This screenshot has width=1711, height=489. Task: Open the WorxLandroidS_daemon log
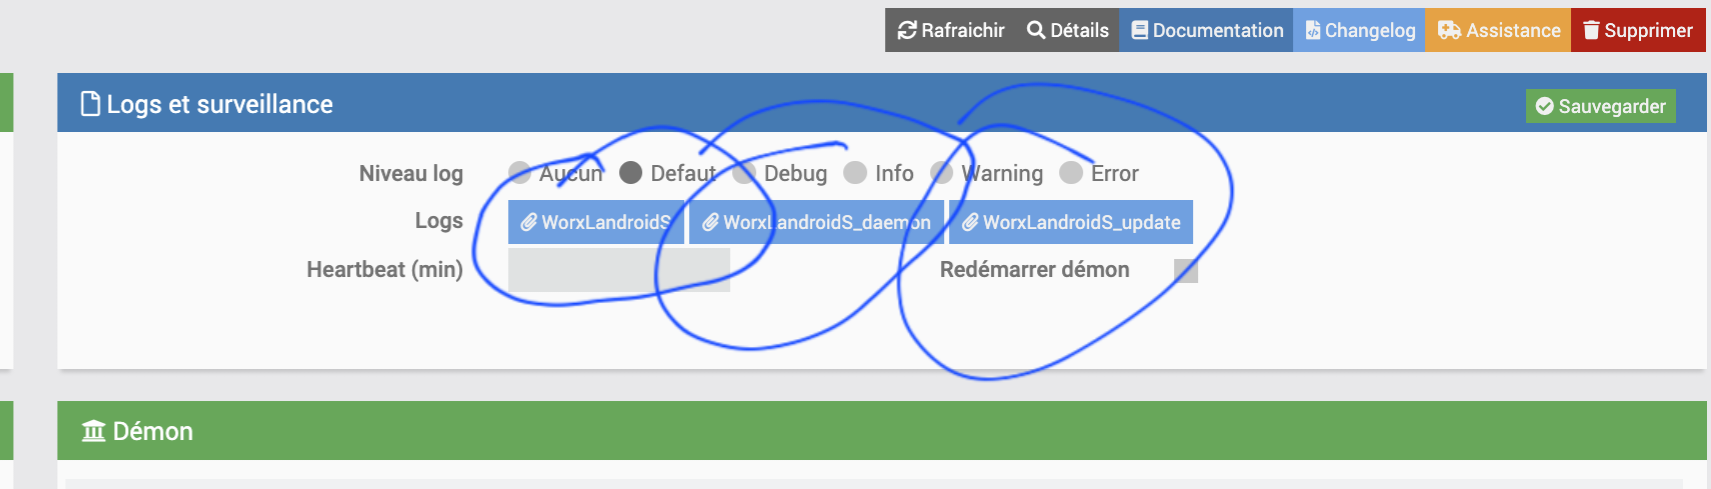(816, 222)
